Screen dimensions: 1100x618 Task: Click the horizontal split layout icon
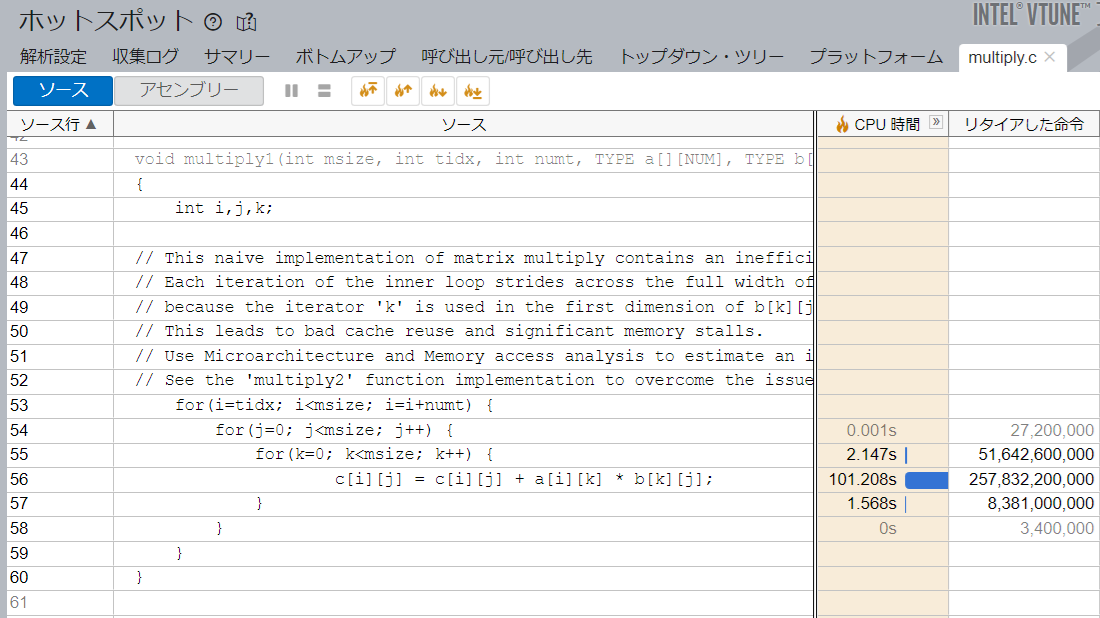point(324,91)
